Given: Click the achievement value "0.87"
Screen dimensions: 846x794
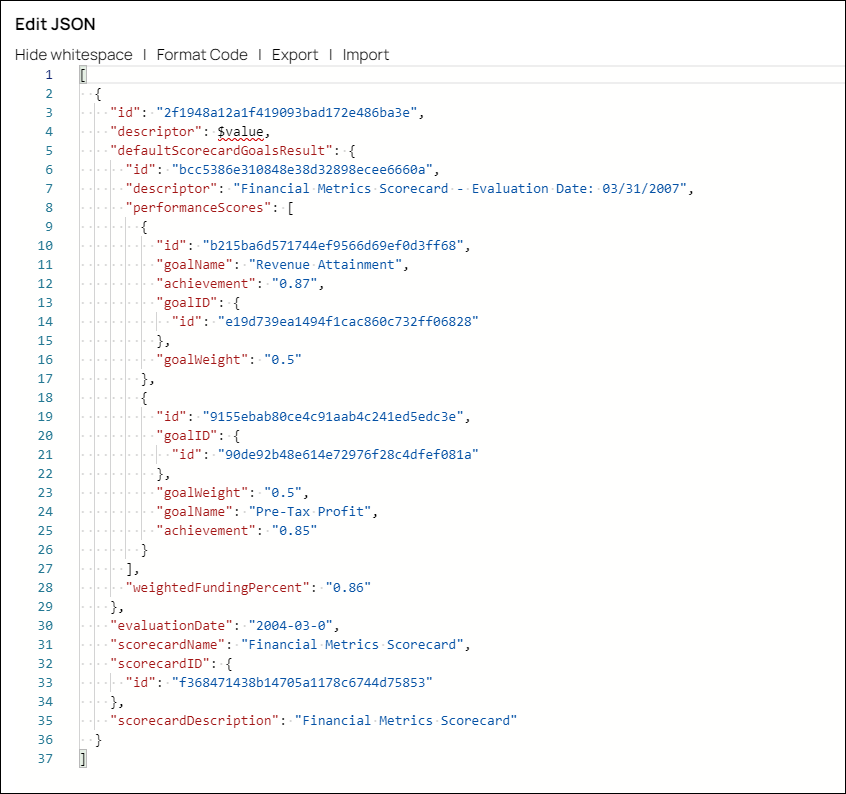Looking at the screenshot, I should 295,284.
